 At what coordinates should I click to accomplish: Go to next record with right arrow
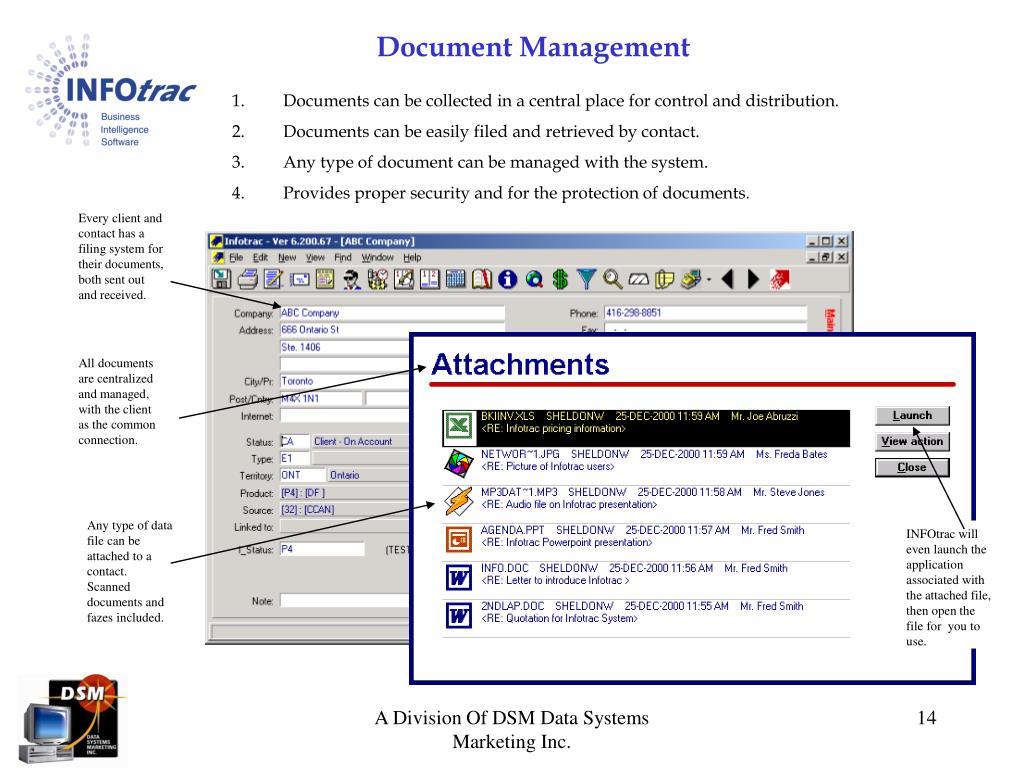click(x=753, y=280)
